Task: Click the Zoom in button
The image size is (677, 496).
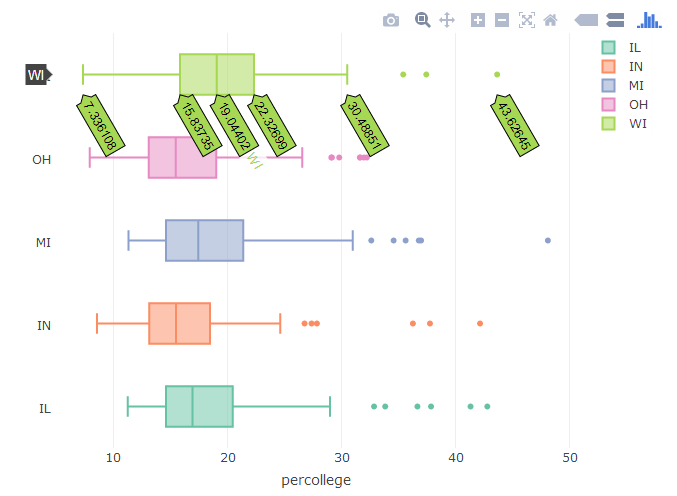Action: point(478,20)
